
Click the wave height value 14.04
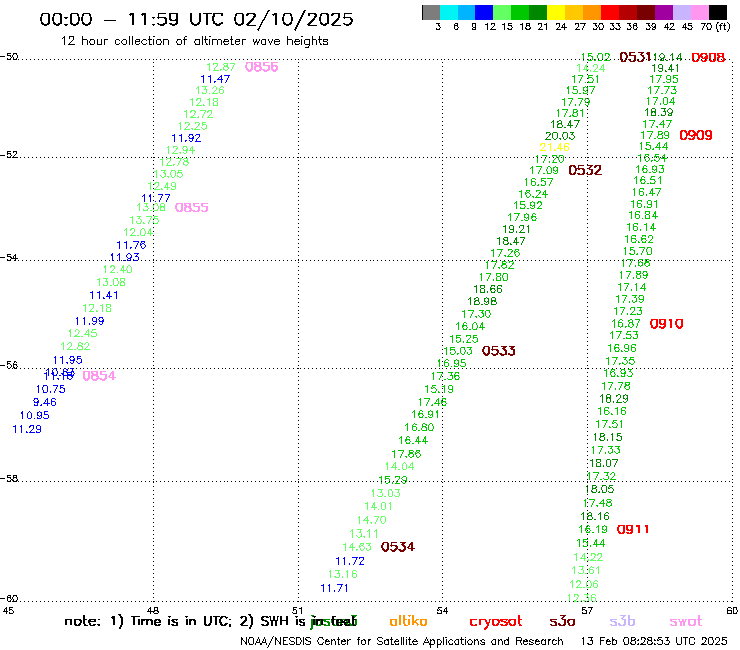point(400,466)
